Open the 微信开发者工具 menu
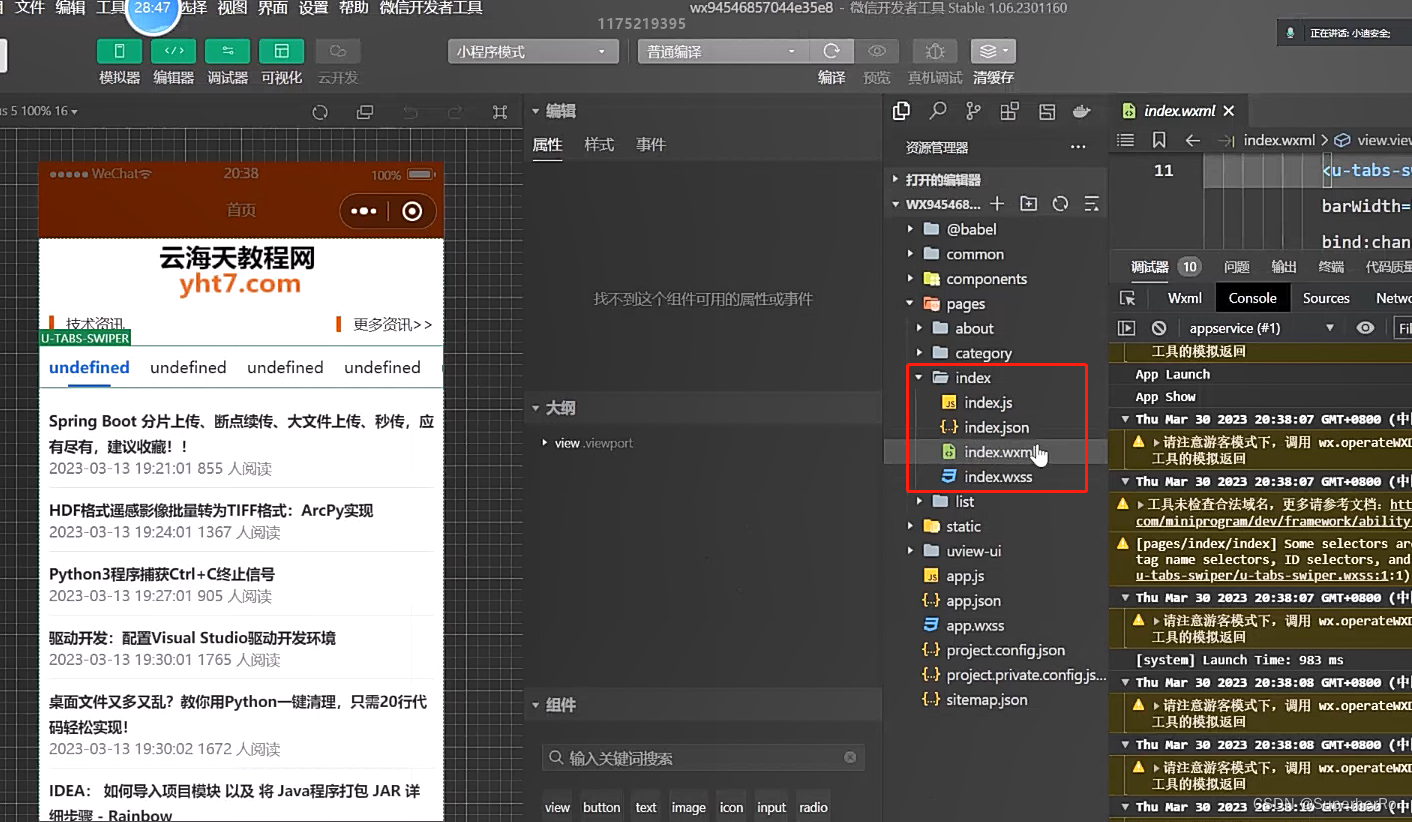This screenshot has width=1412, height=822. pyautogui.click(x=431, y=8)
